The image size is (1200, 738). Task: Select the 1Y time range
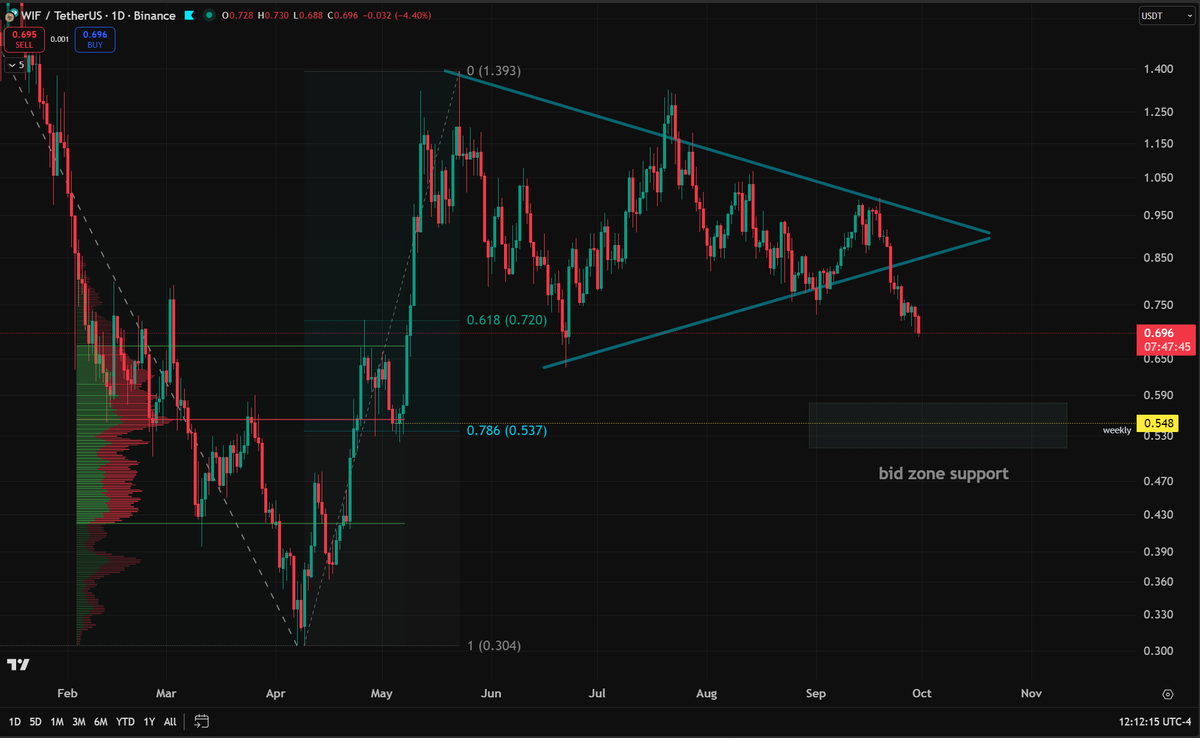pos(149,720)
